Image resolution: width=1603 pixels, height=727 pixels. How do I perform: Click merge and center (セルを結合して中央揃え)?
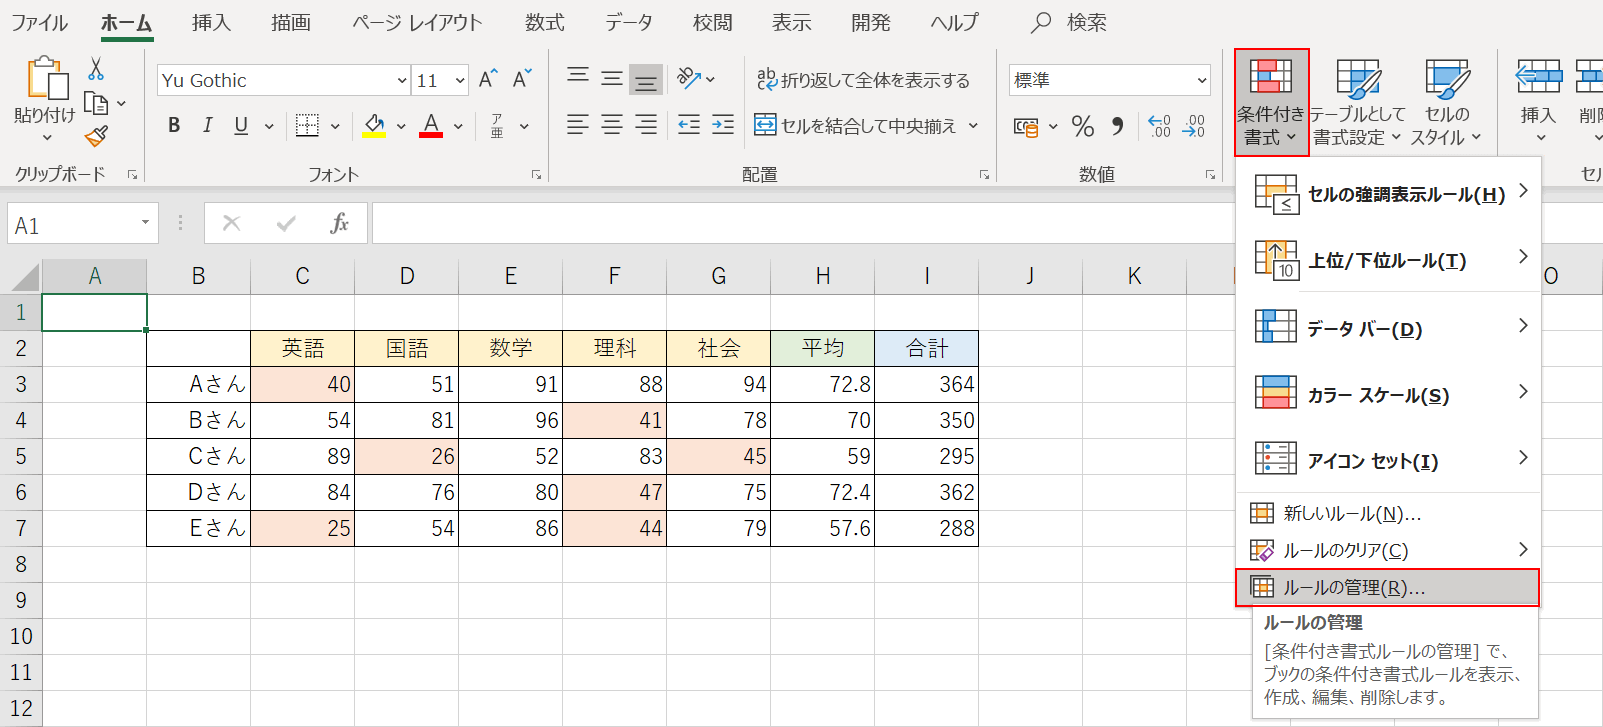pos(856,125)
